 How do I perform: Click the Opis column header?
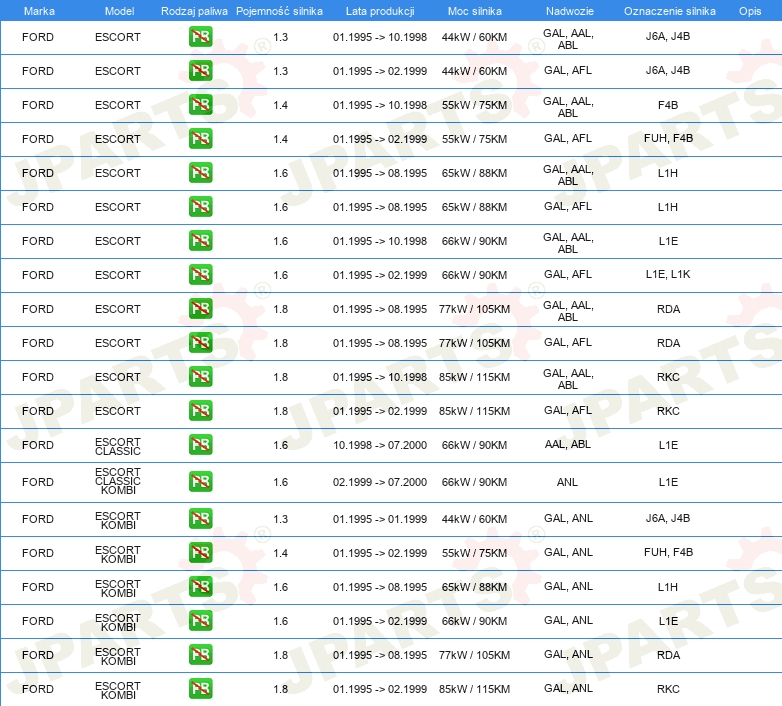750,11
